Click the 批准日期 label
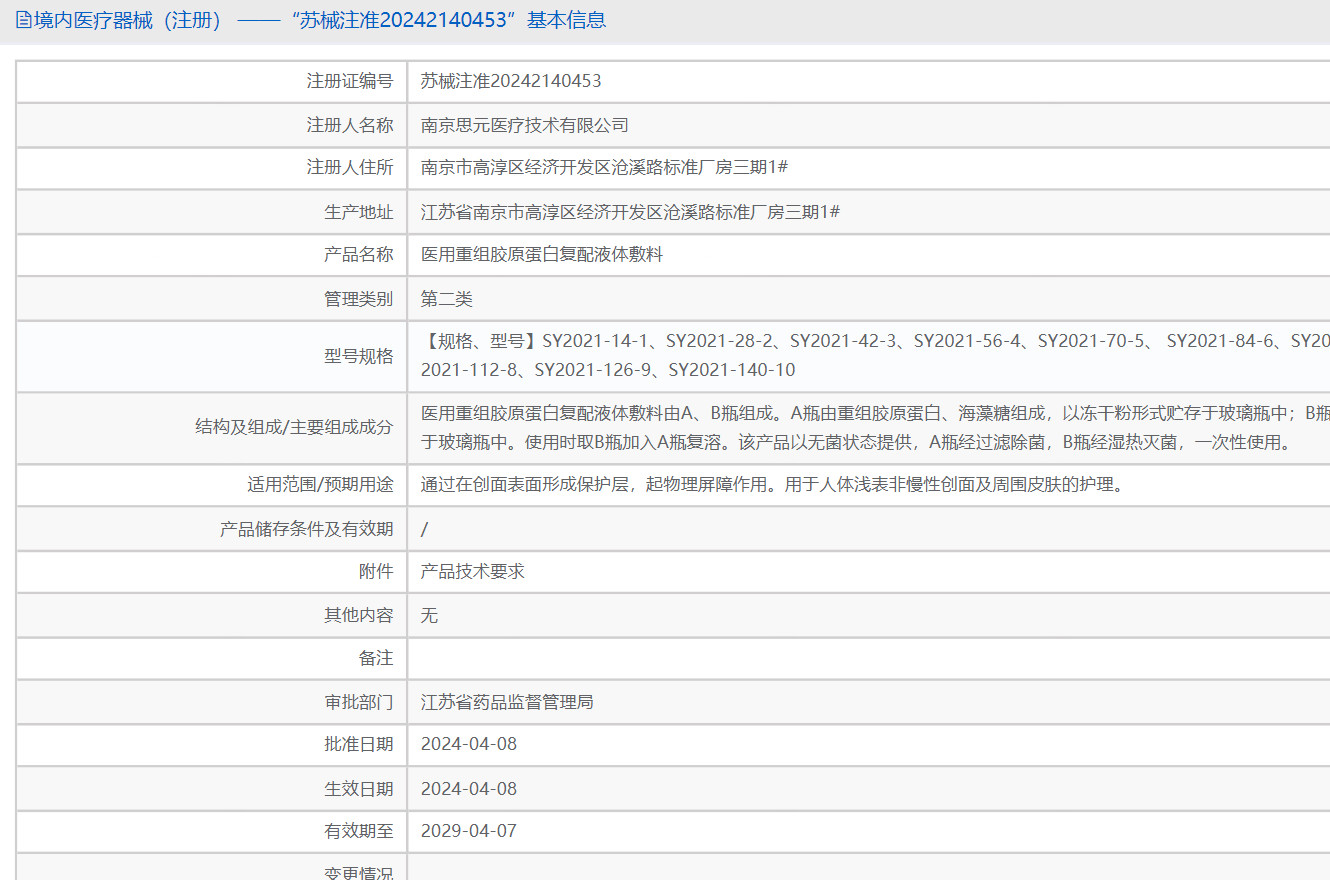Viewport: 1330px width, 880px height. tap(359, 744)
